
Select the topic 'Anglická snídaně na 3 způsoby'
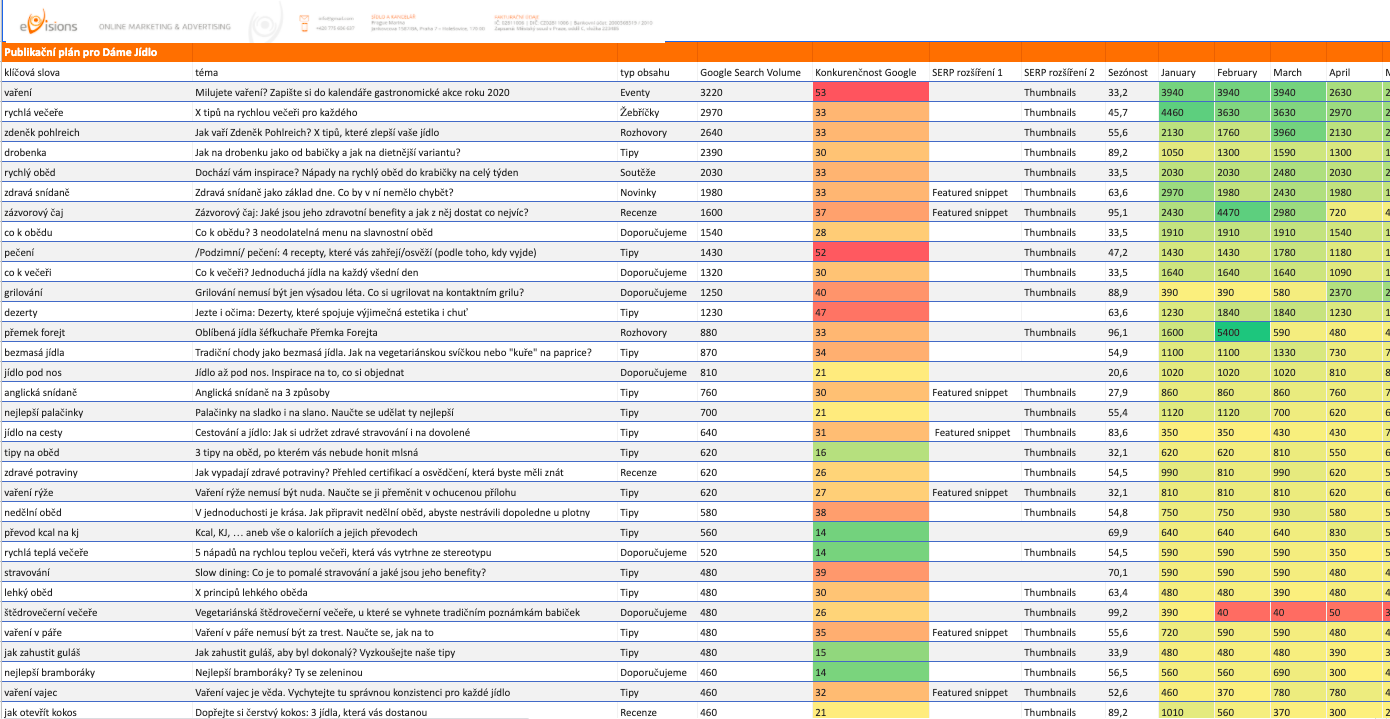404,392
